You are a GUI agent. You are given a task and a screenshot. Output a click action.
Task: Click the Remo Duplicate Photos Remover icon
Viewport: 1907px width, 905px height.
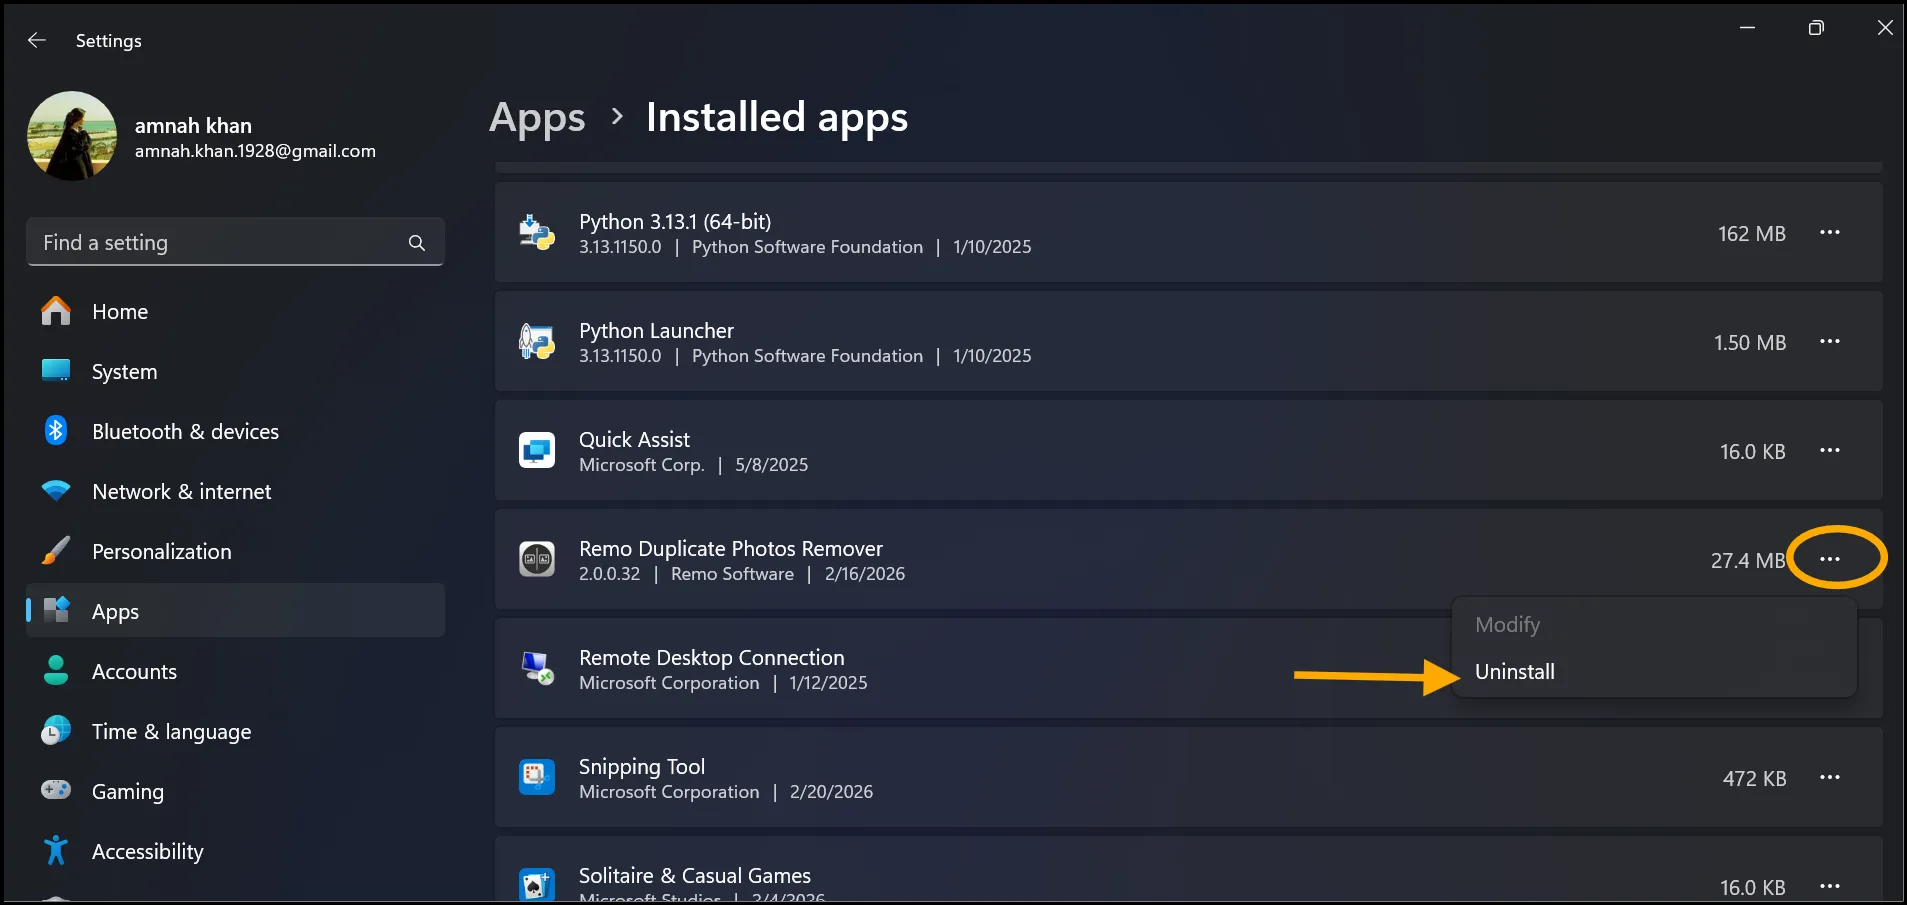[537, 559]
